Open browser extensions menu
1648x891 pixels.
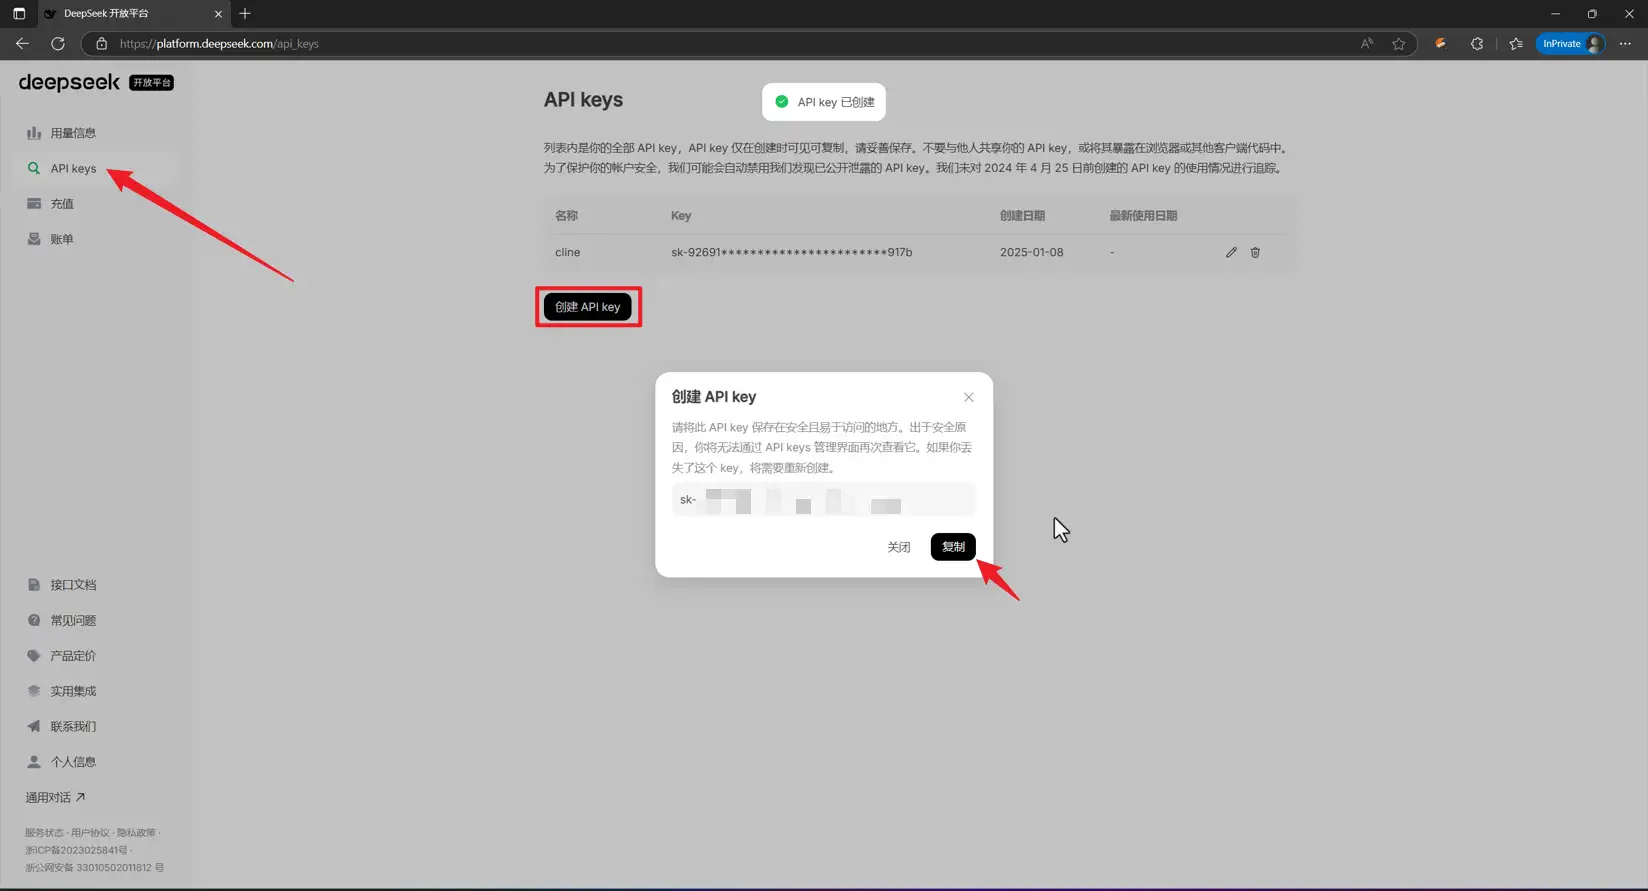point(1477,44)
